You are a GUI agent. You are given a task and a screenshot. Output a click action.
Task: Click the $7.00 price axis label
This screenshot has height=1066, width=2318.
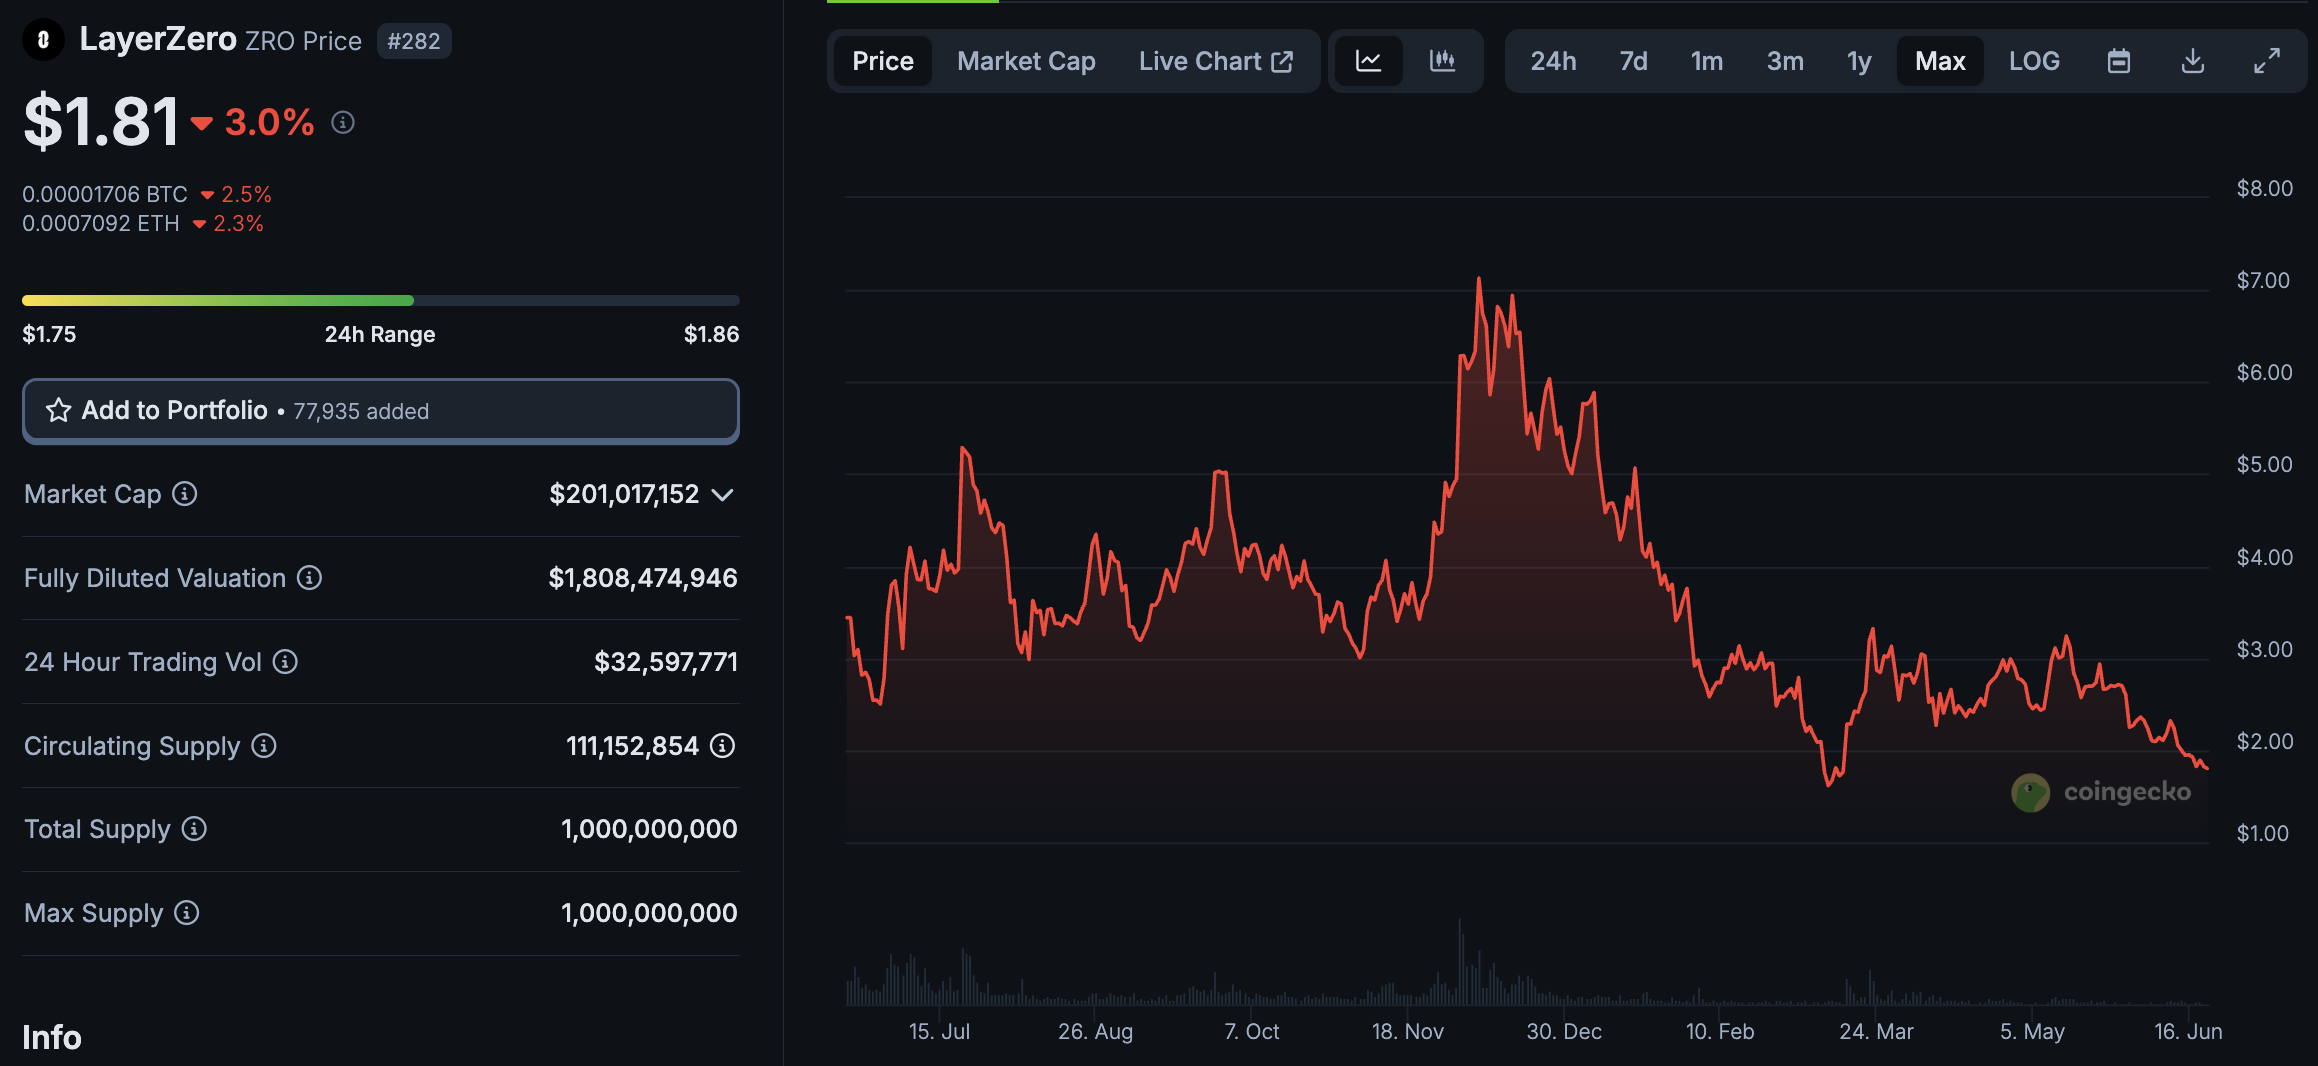(2263, 280)
